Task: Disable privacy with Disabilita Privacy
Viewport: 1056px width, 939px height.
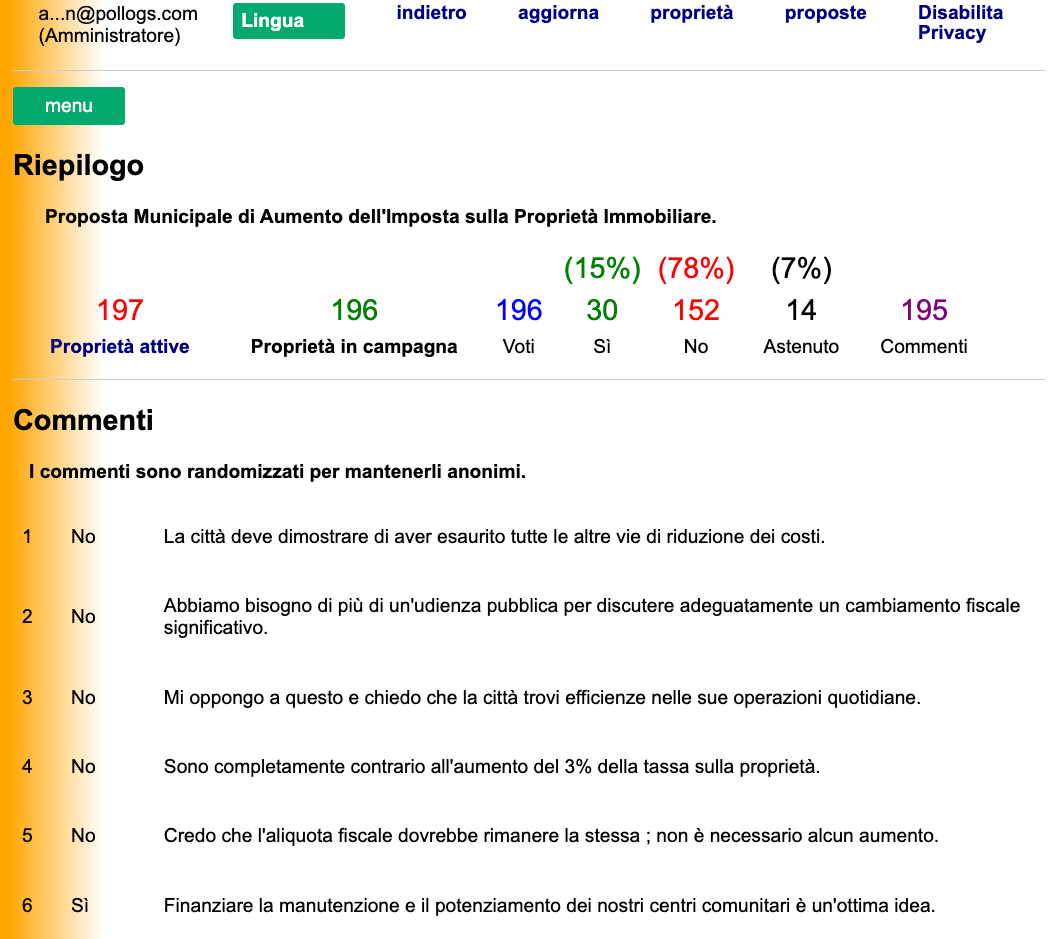Action: 960,22
